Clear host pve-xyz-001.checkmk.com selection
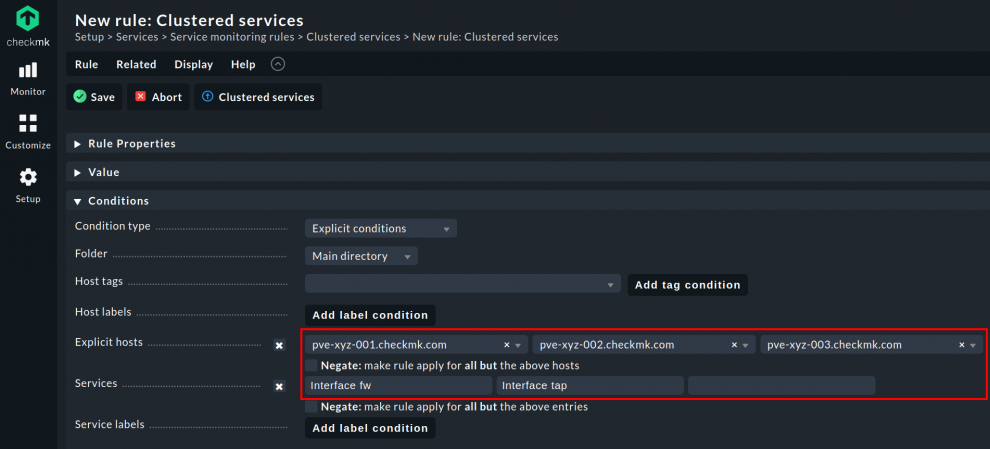The image size is (990, 449). (507, 345)
